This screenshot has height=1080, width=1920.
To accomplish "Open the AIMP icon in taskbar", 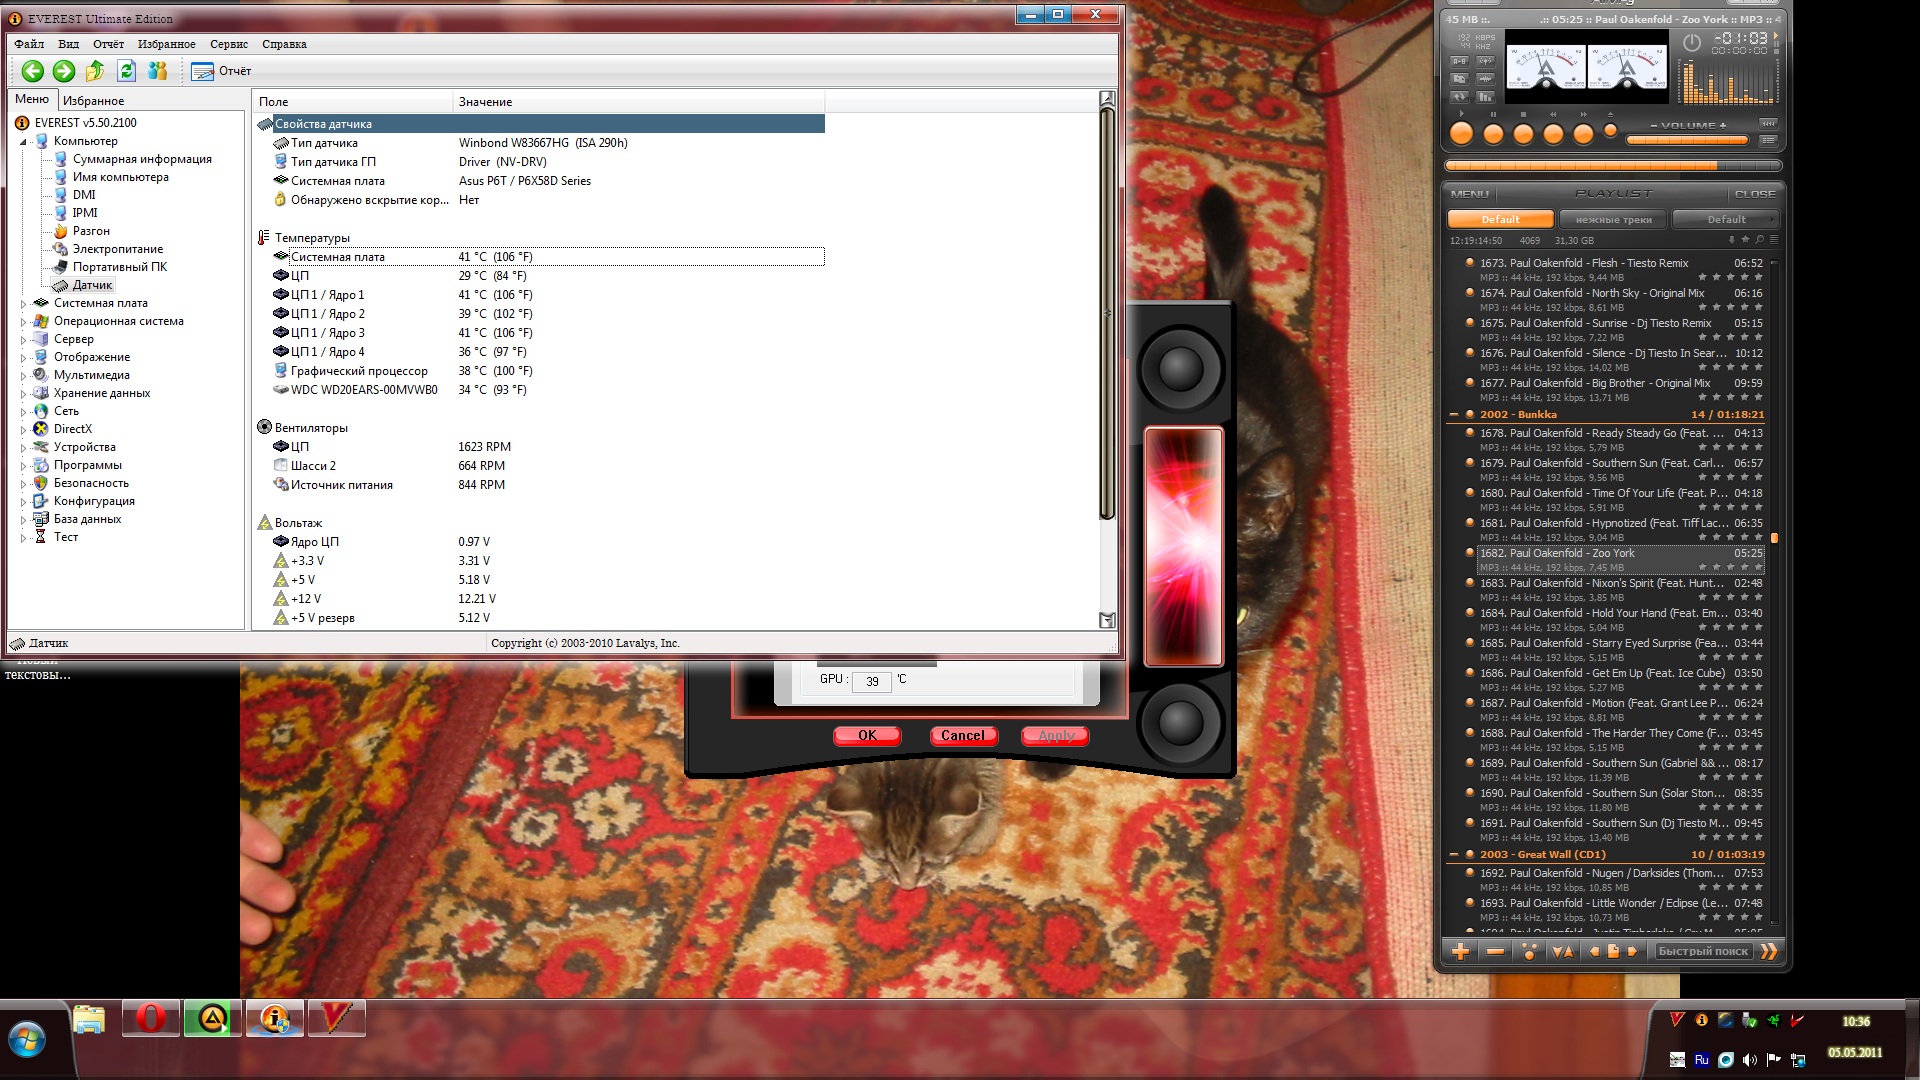I will tap(212, 1019).
